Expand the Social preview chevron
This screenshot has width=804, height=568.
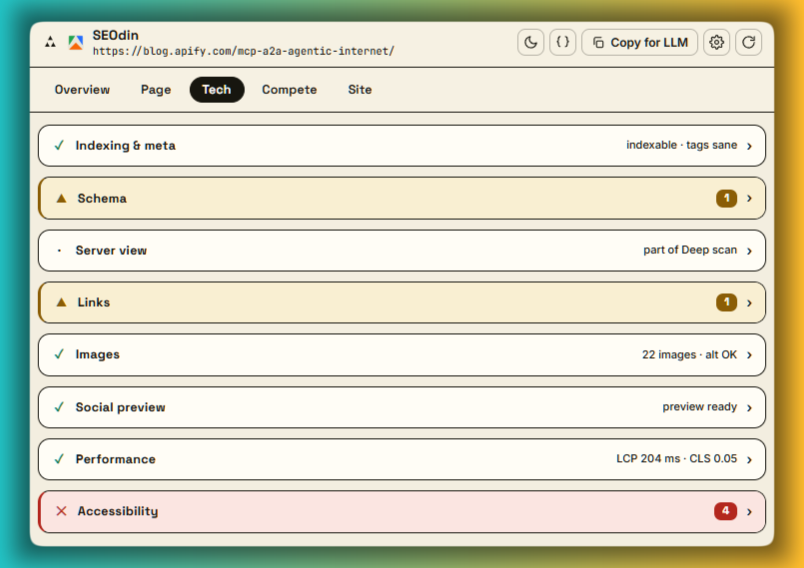[749, 408]
